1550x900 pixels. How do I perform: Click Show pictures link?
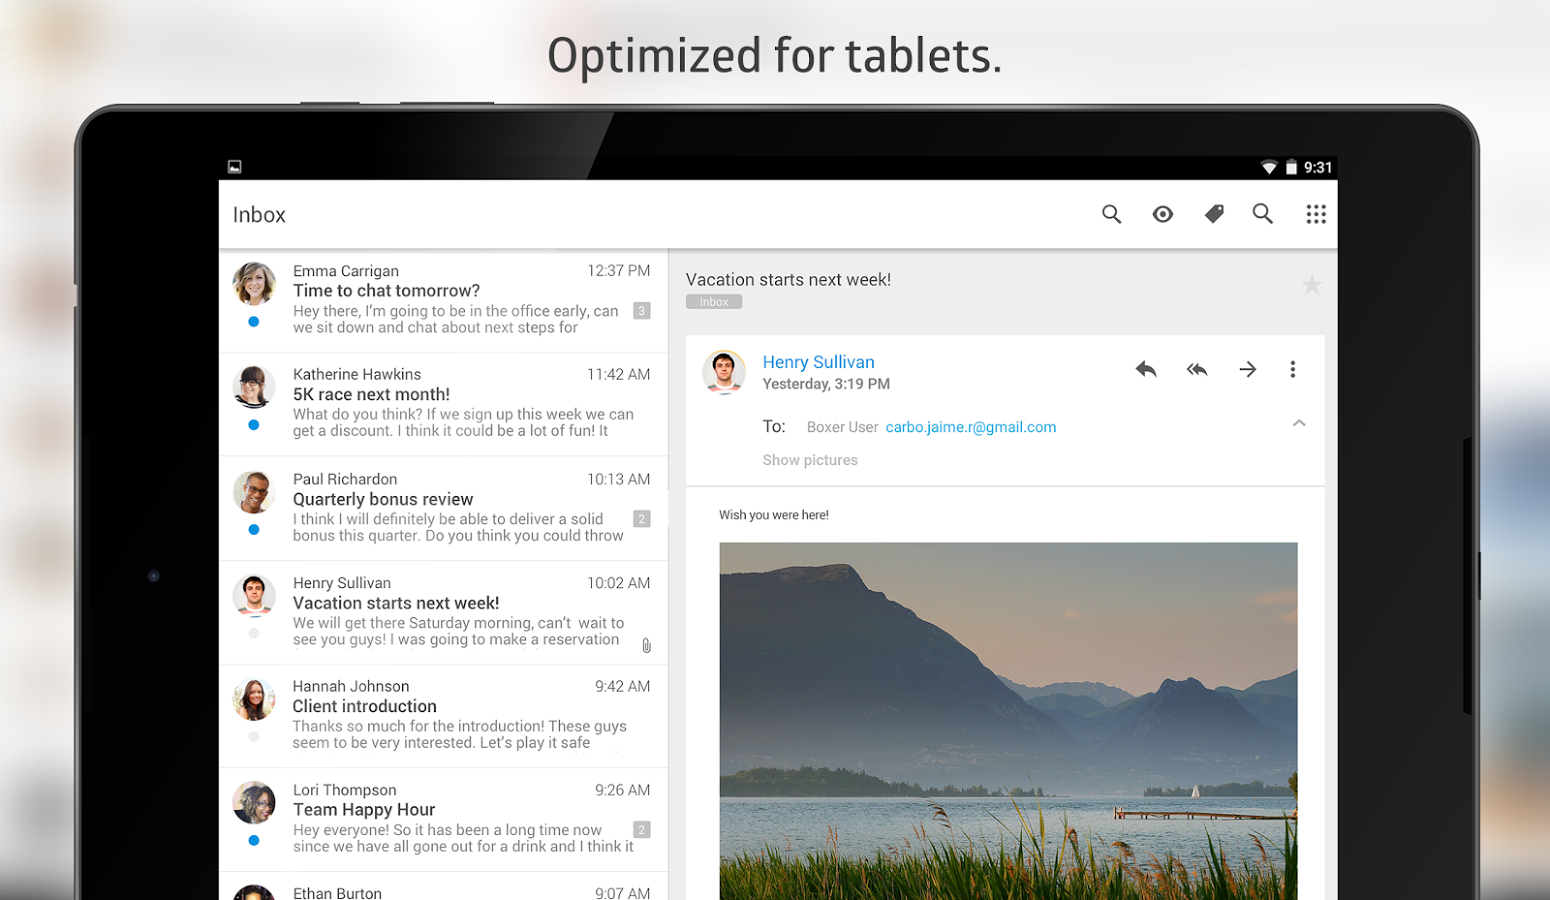pos(810,460)
